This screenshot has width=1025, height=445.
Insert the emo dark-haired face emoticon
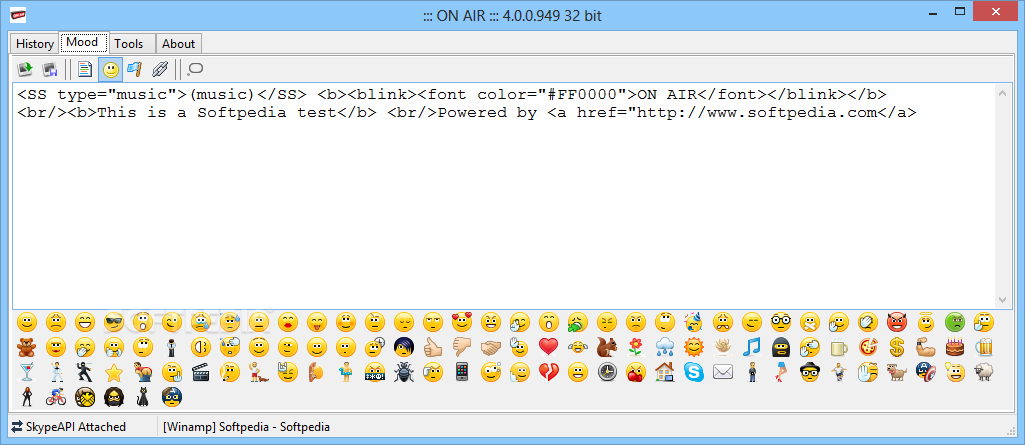click(x=403, y=346)
